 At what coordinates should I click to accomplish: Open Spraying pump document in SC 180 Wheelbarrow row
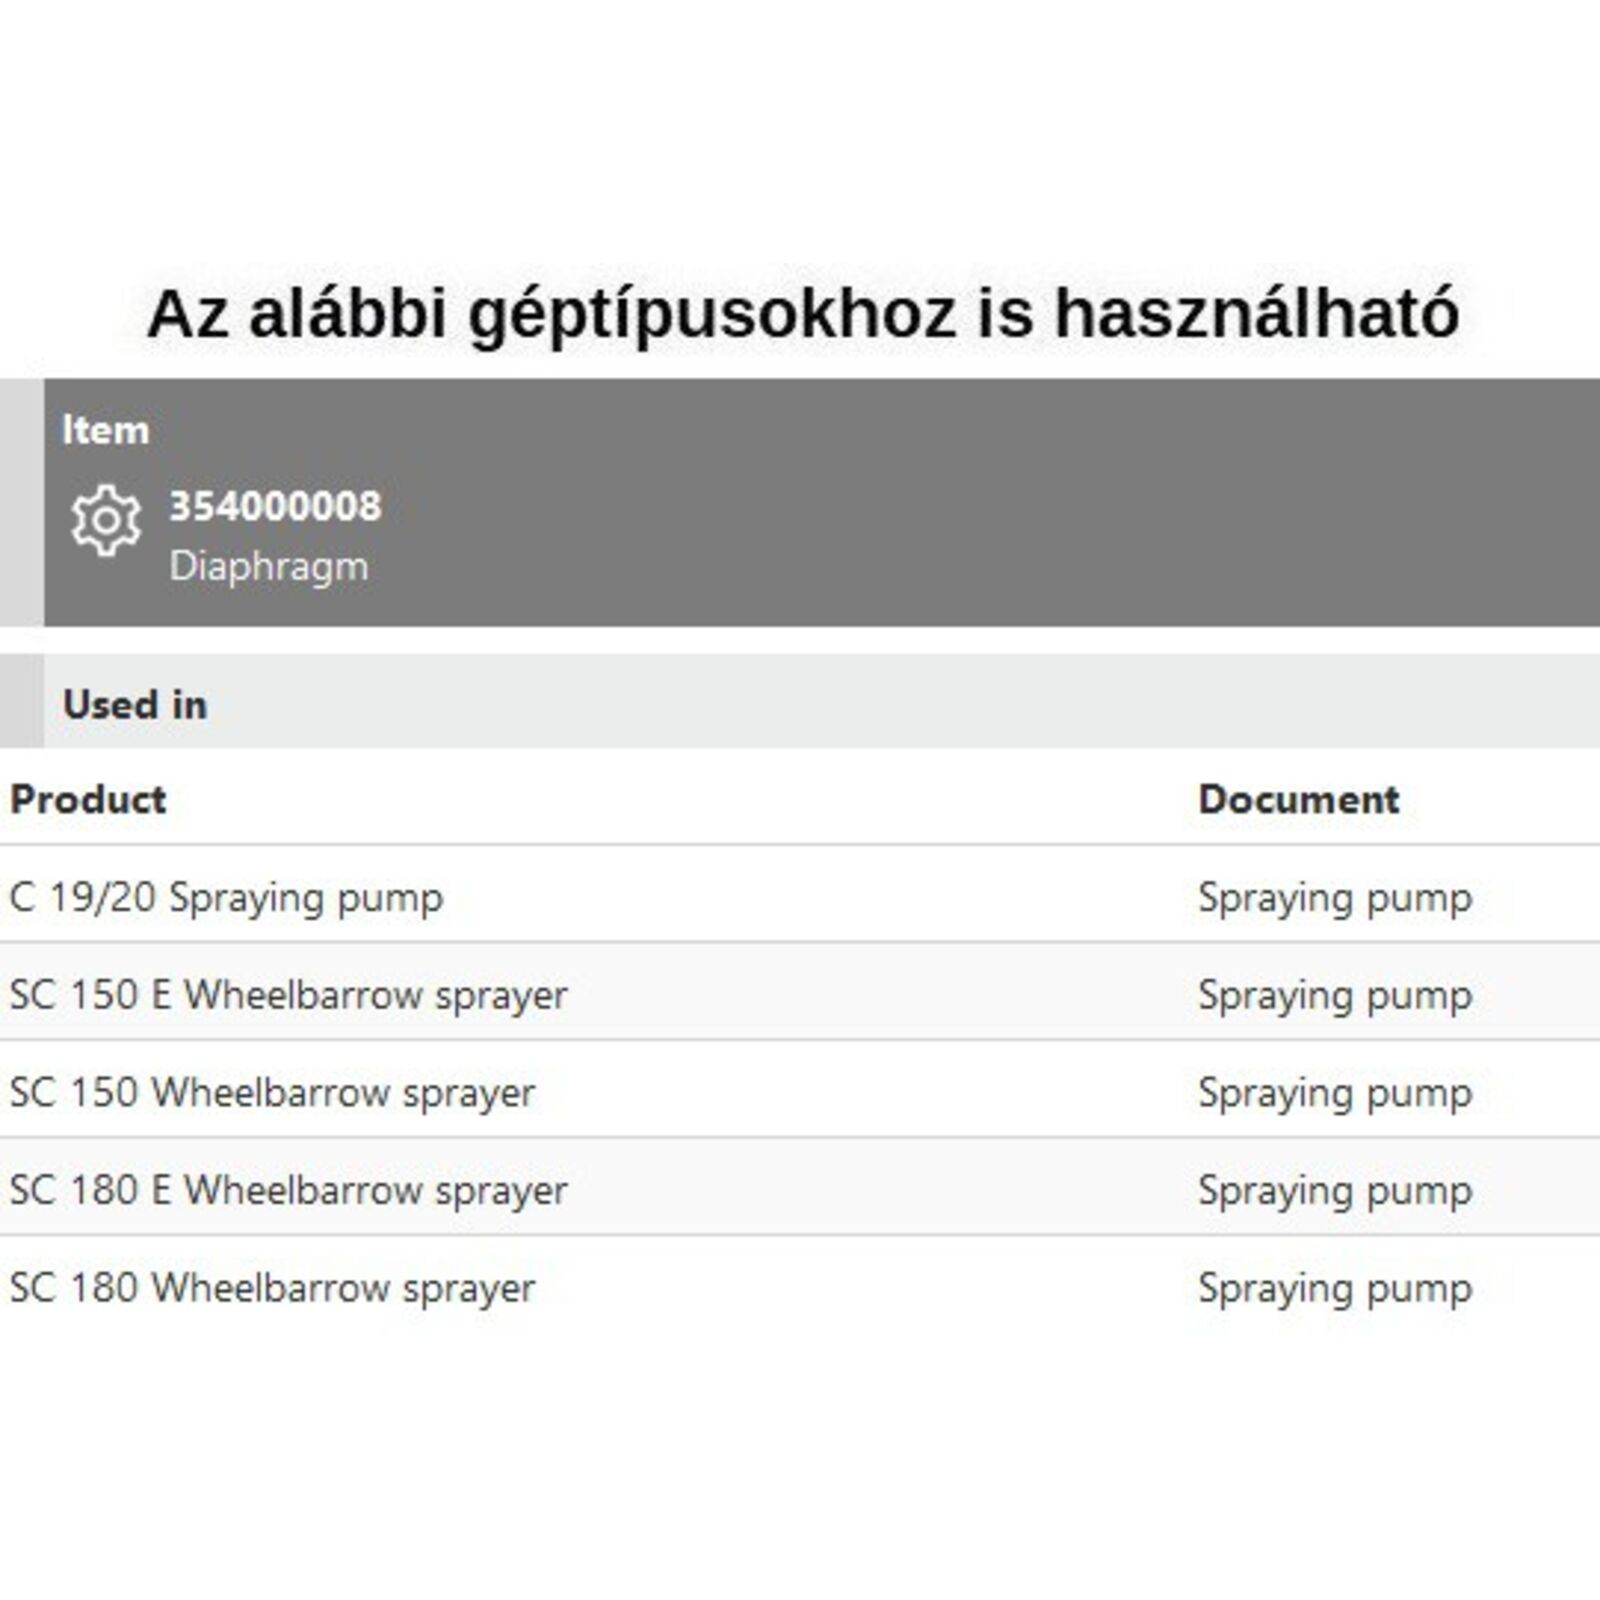coord(1334,1287)
